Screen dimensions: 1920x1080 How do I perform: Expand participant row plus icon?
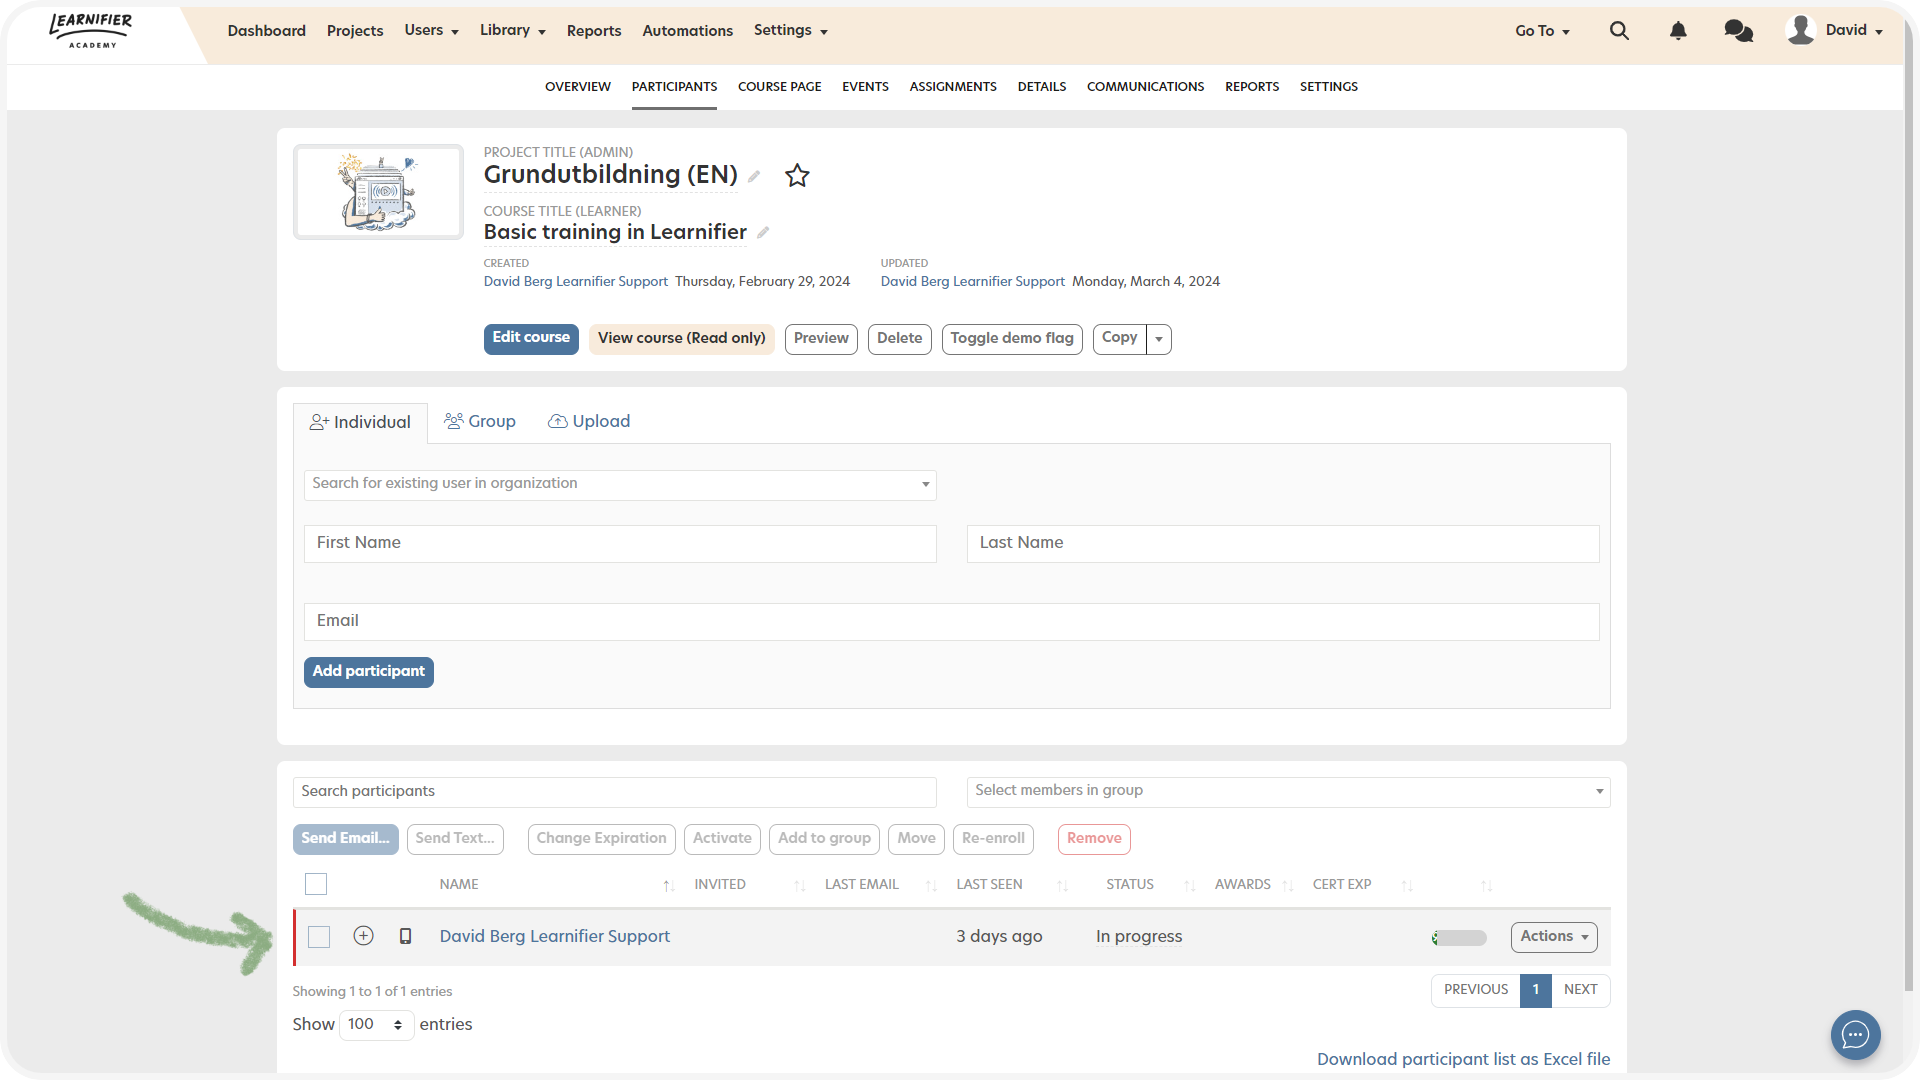363,936
